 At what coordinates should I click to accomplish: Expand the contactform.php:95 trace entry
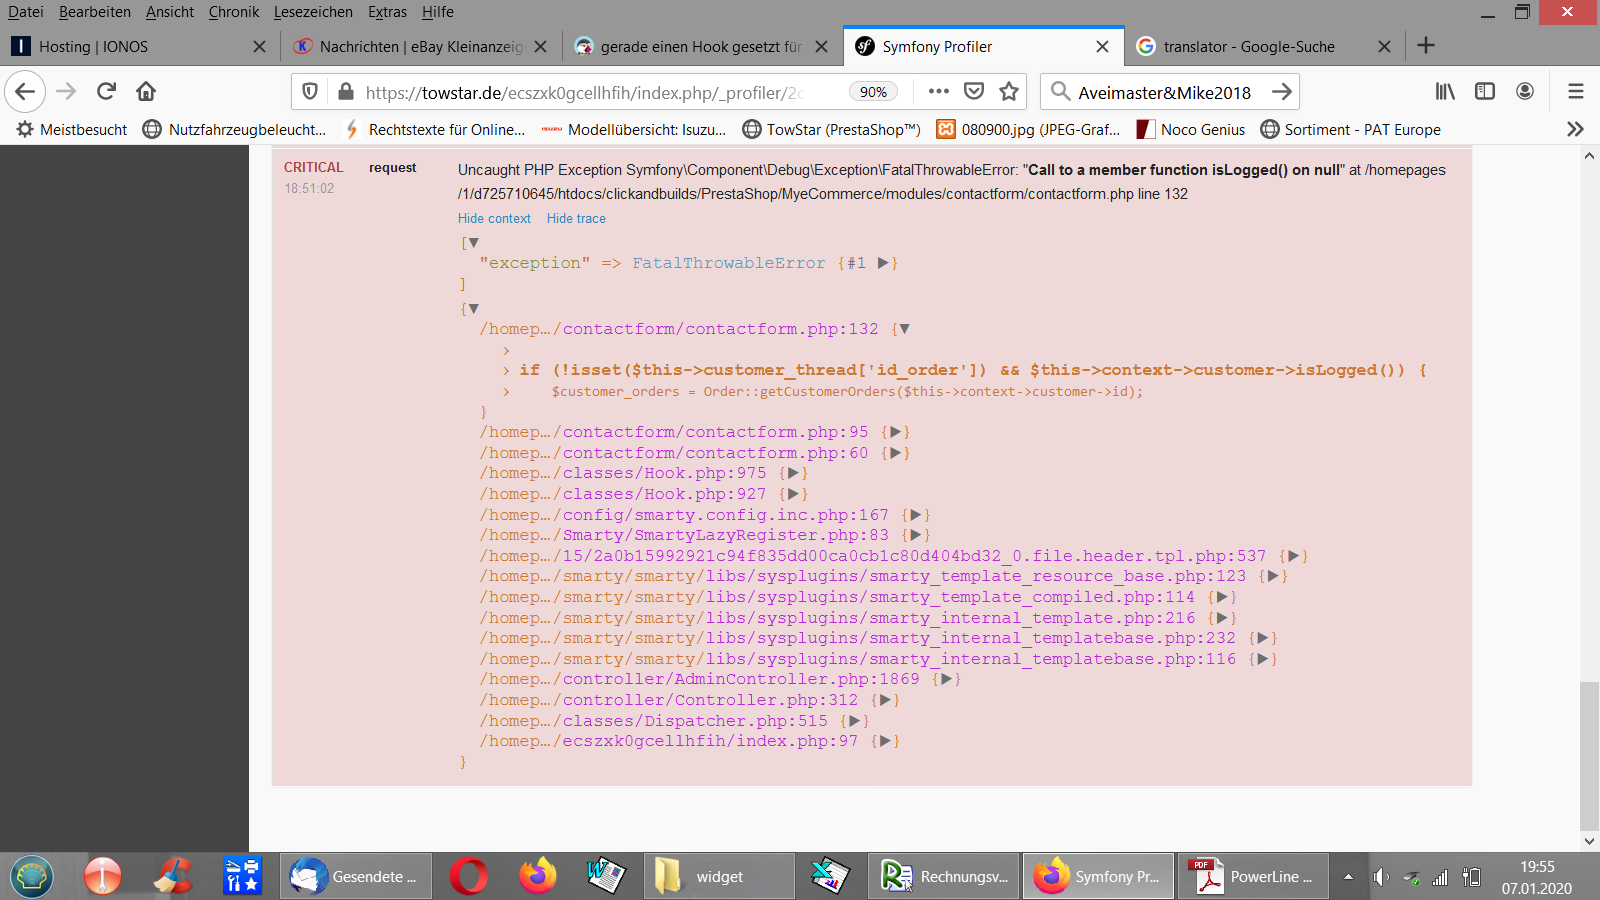pos(895,432)
